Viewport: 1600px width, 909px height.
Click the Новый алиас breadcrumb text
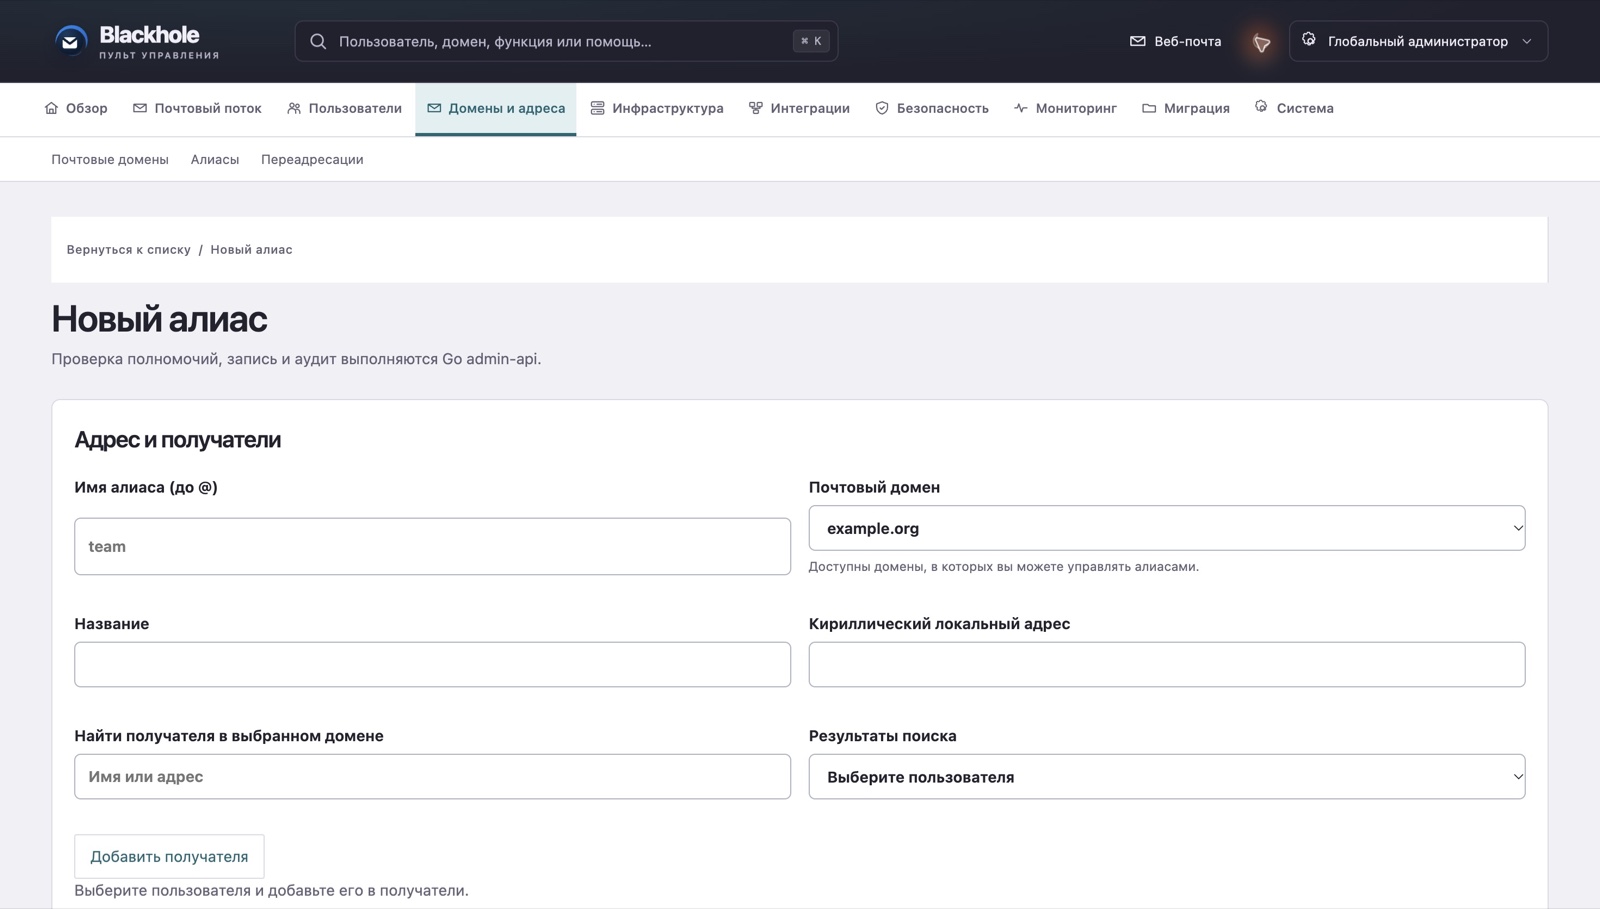coord(251,250)
